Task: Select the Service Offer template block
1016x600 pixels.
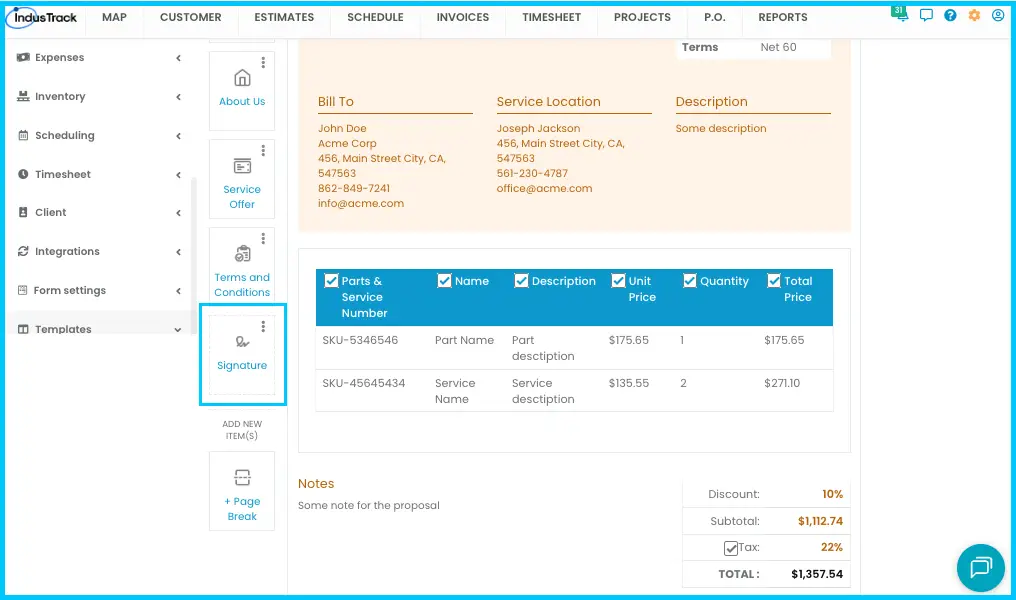Action: tap(242, 179)
